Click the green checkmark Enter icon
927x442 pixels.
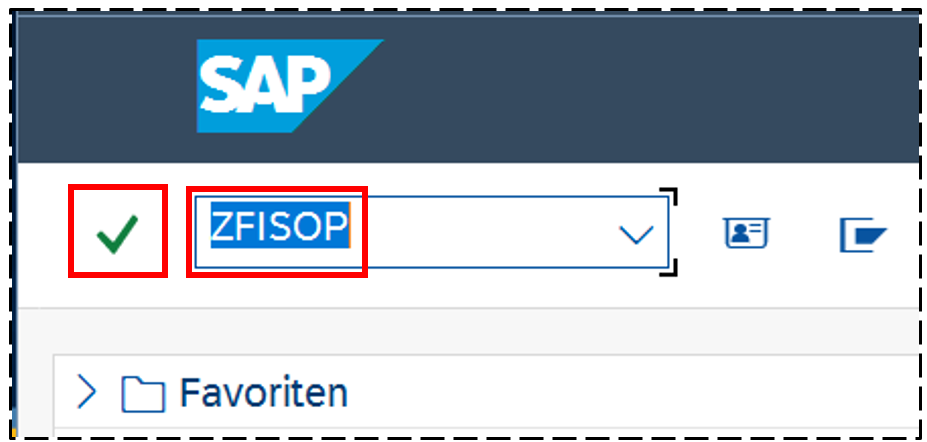tap(117, 235)
